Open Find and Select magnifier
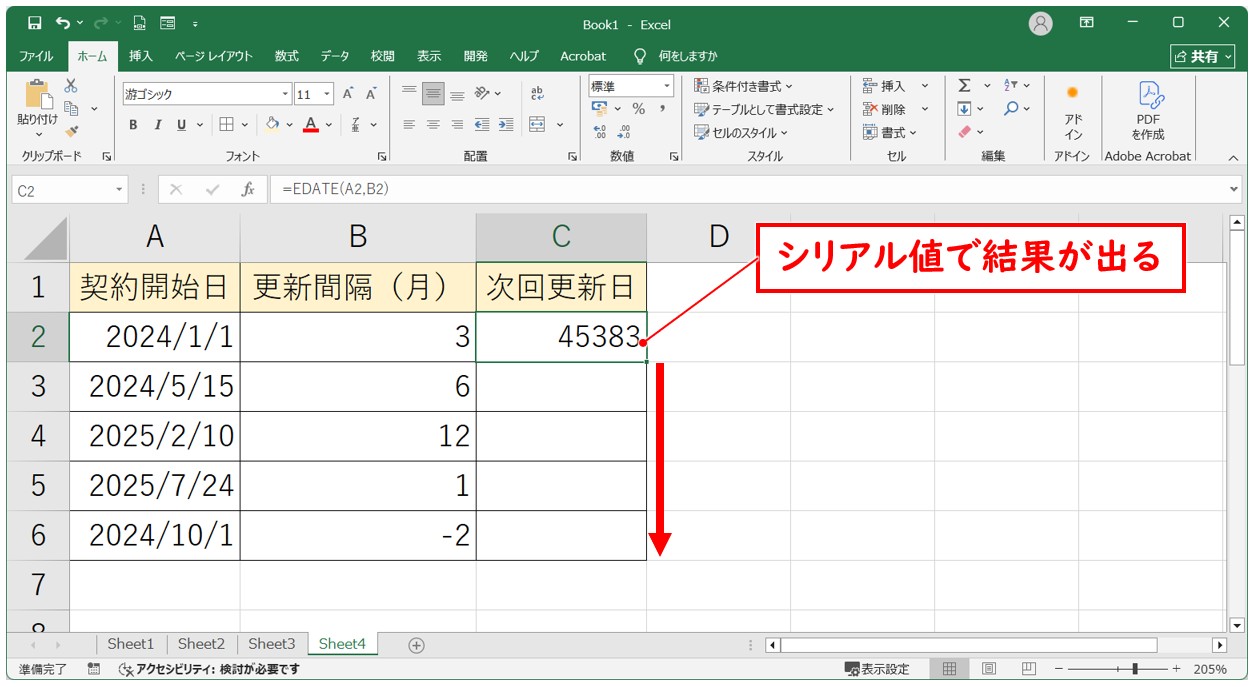This screenshot has height=687, width=1255. pos(1011,109)
